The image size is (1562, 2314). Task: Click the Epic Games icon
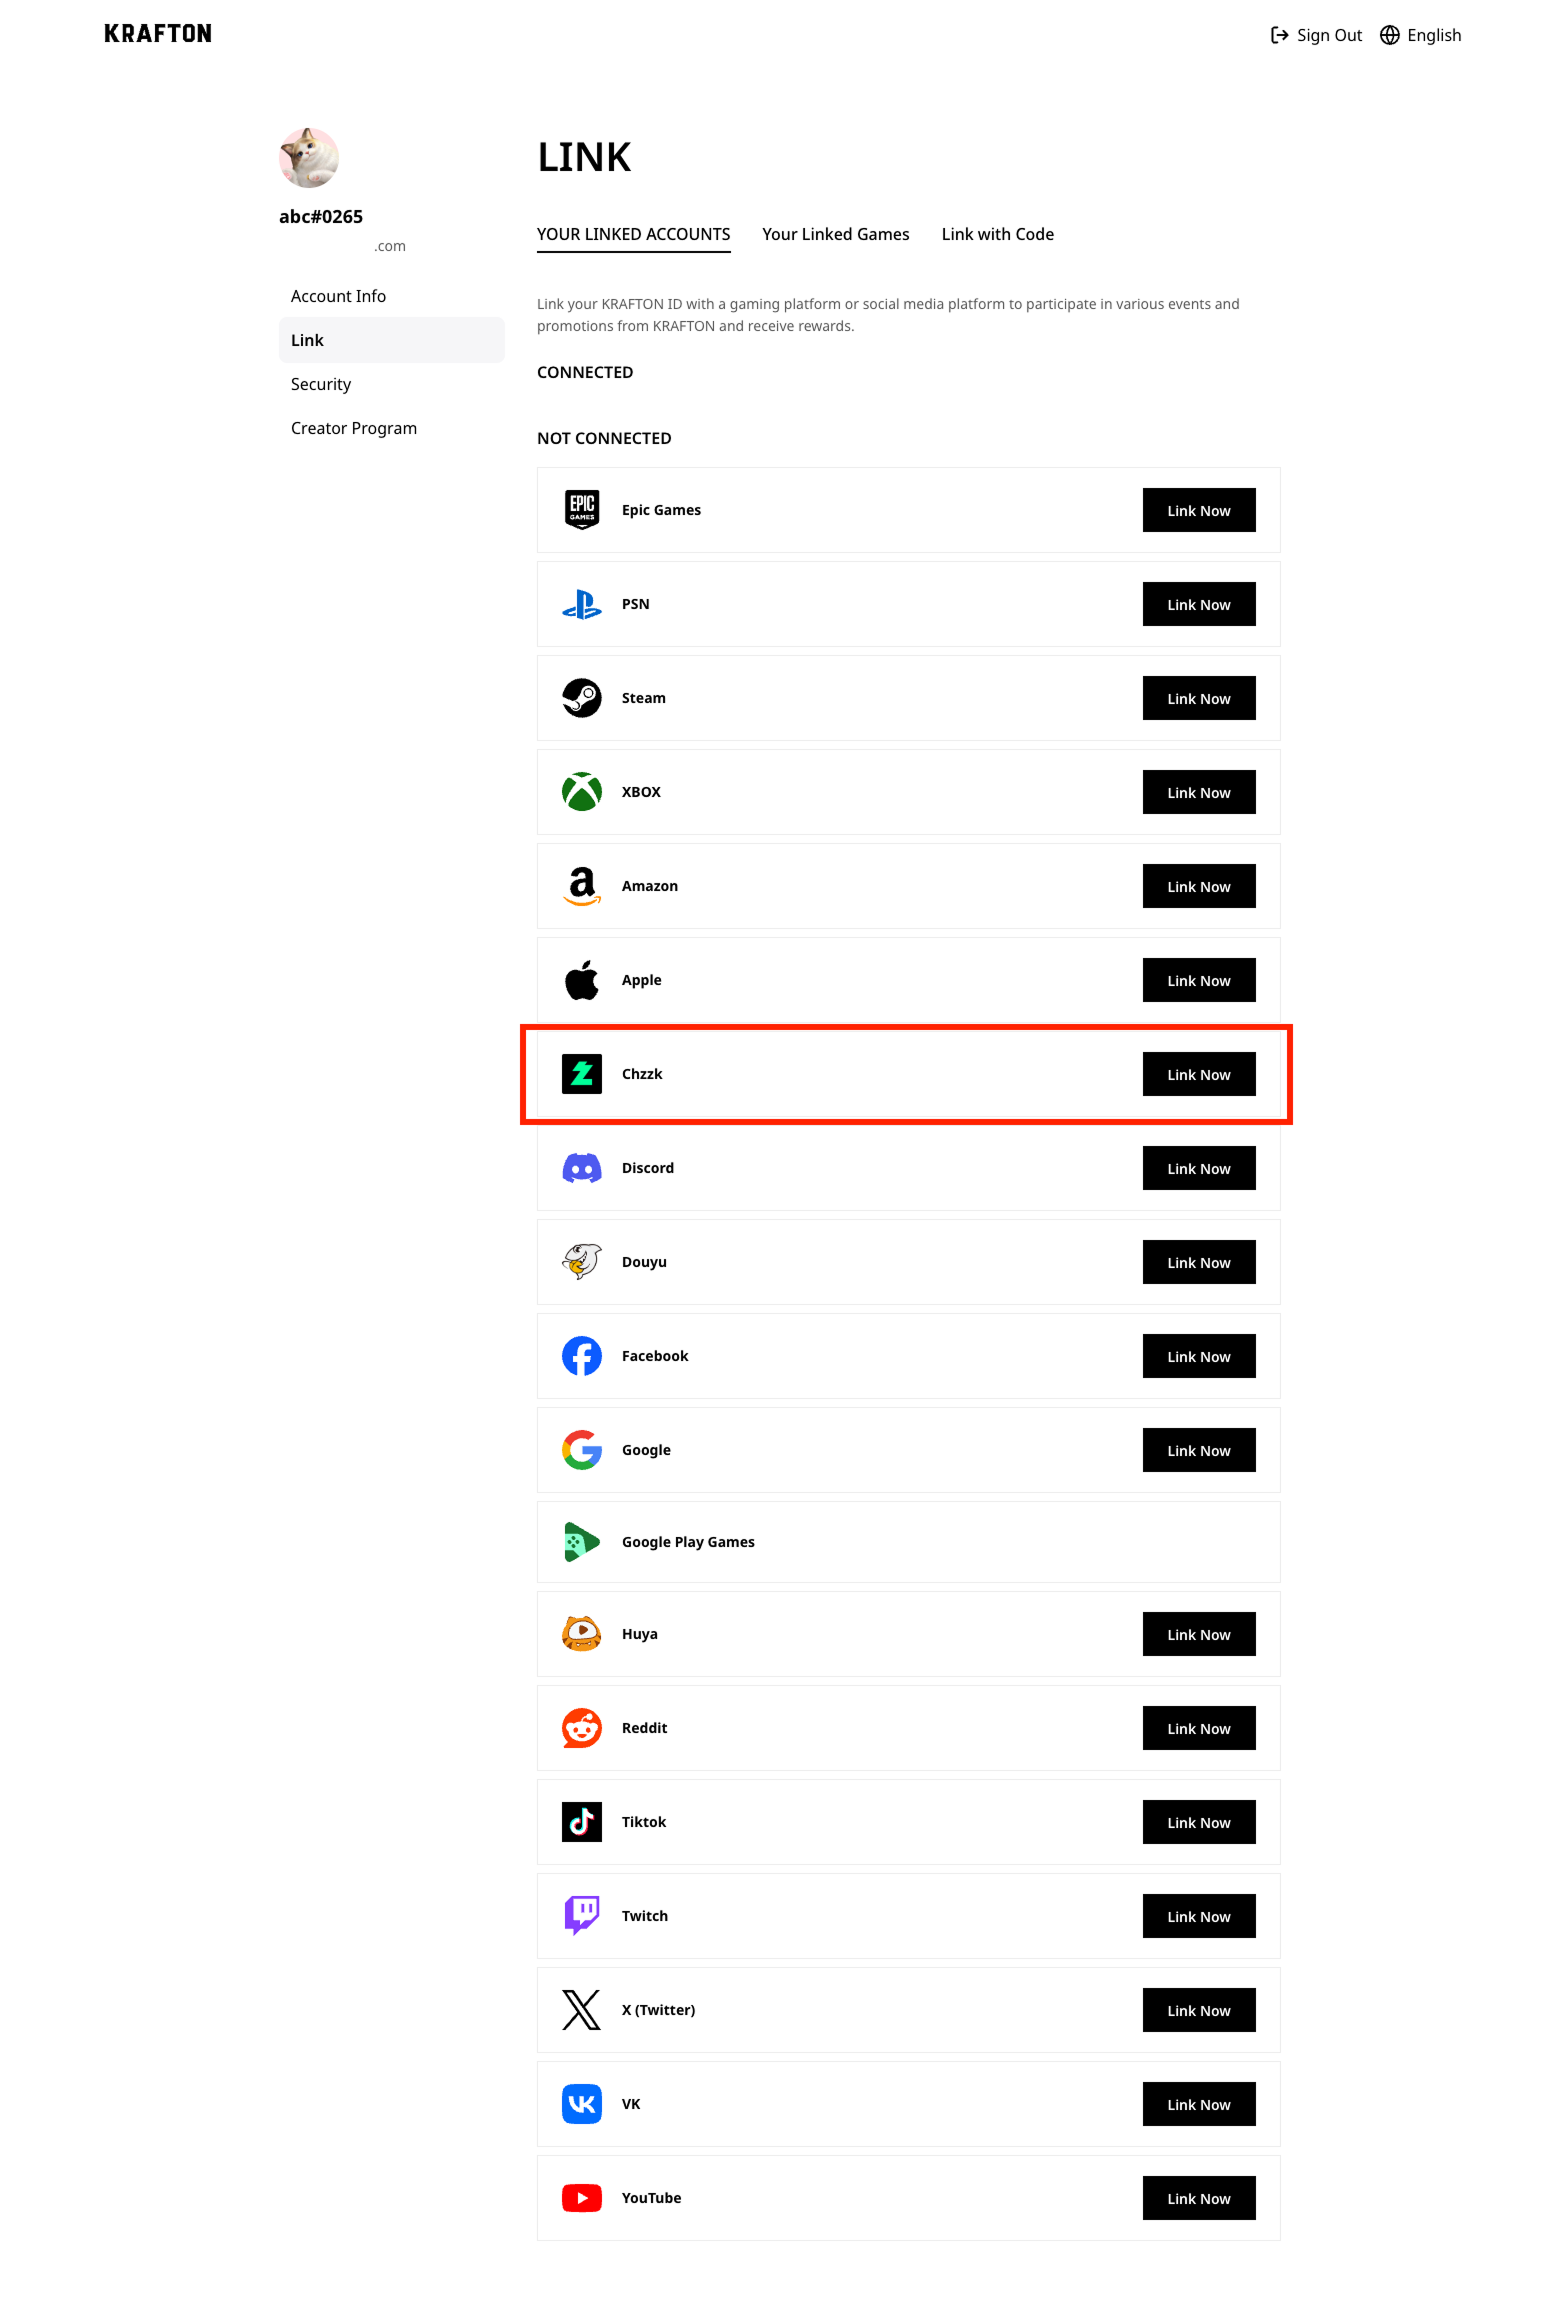coord(581,509)
